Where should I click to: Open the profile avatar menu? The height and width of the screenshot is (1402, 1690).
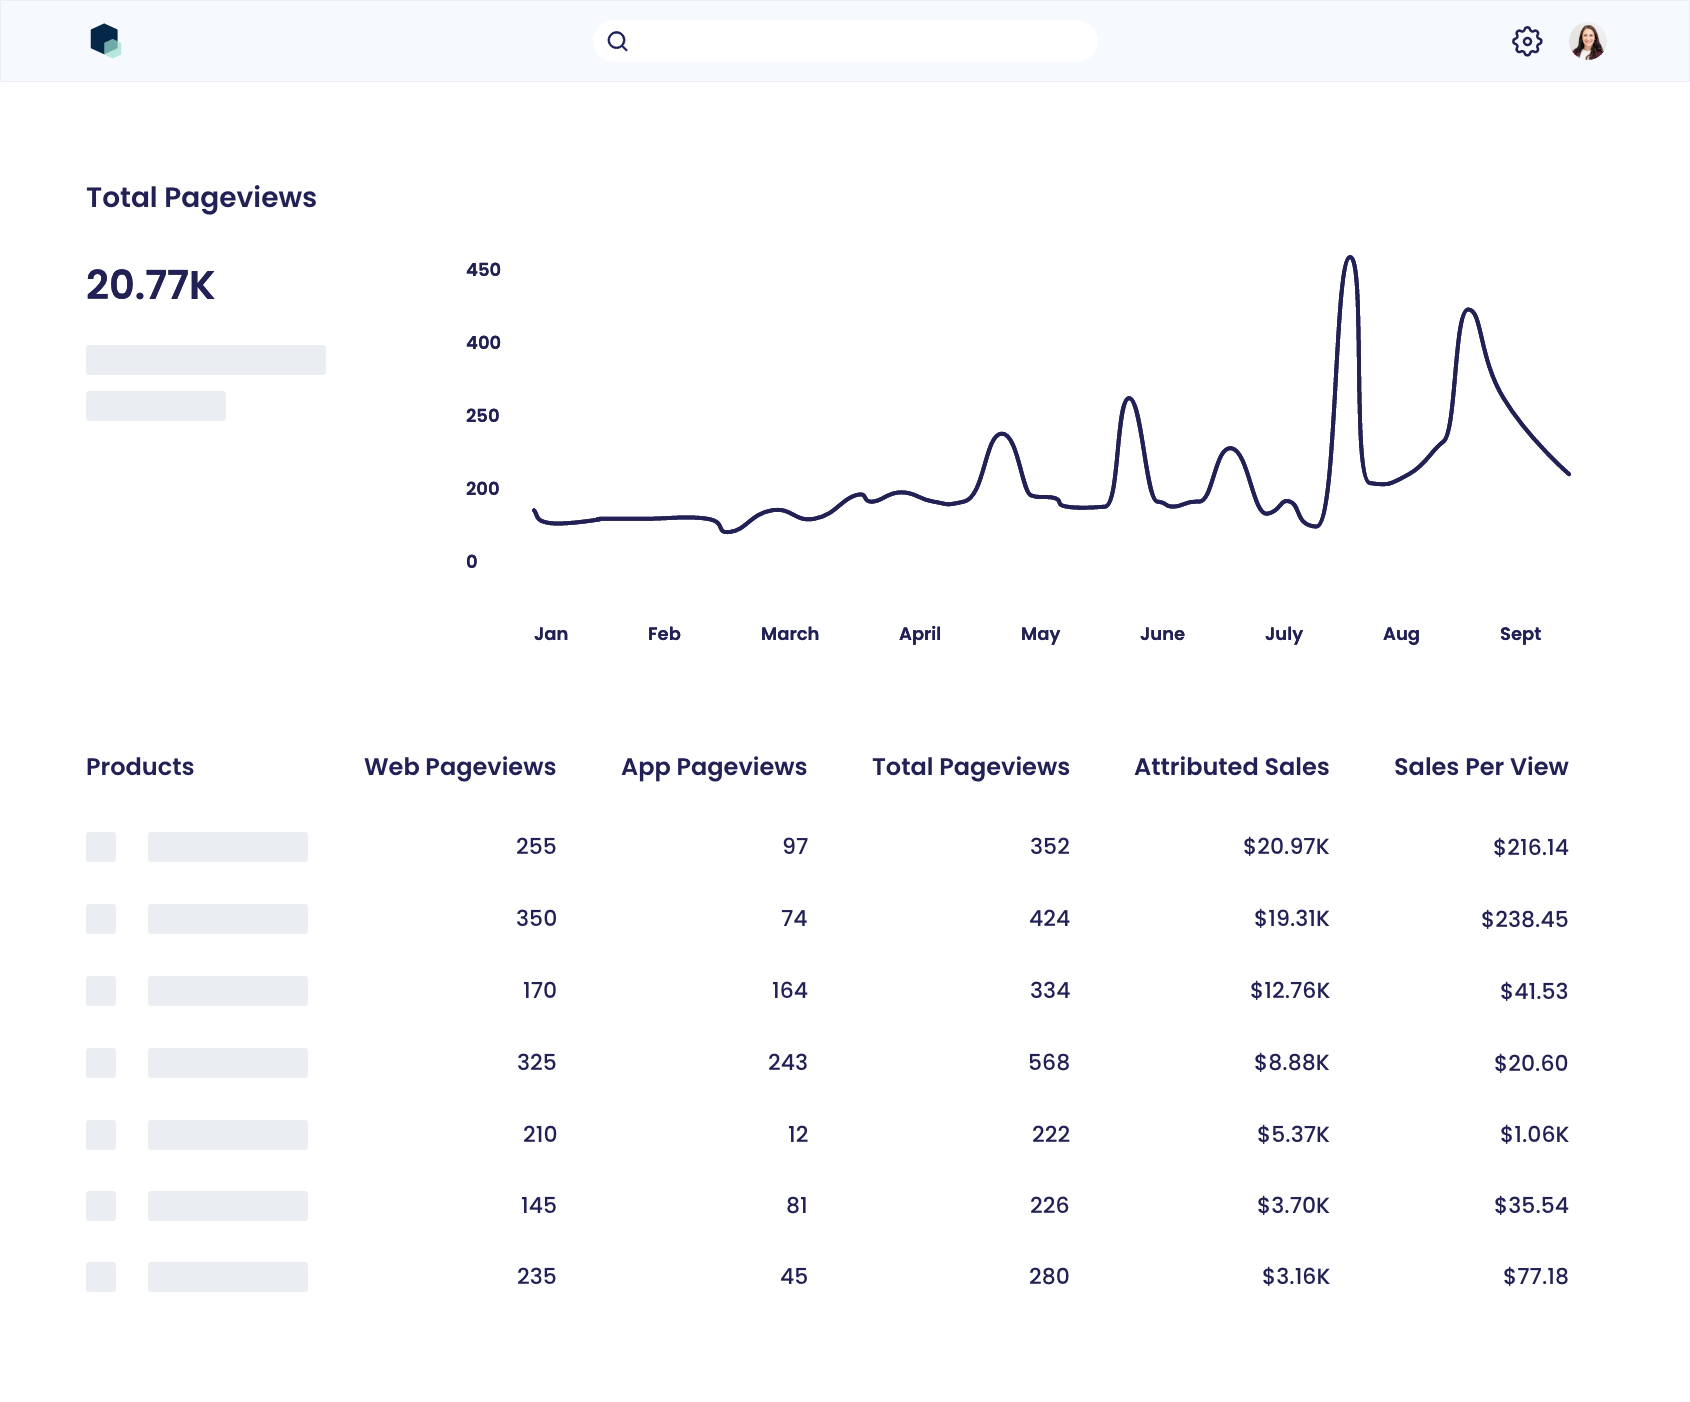coord(1588,41)
